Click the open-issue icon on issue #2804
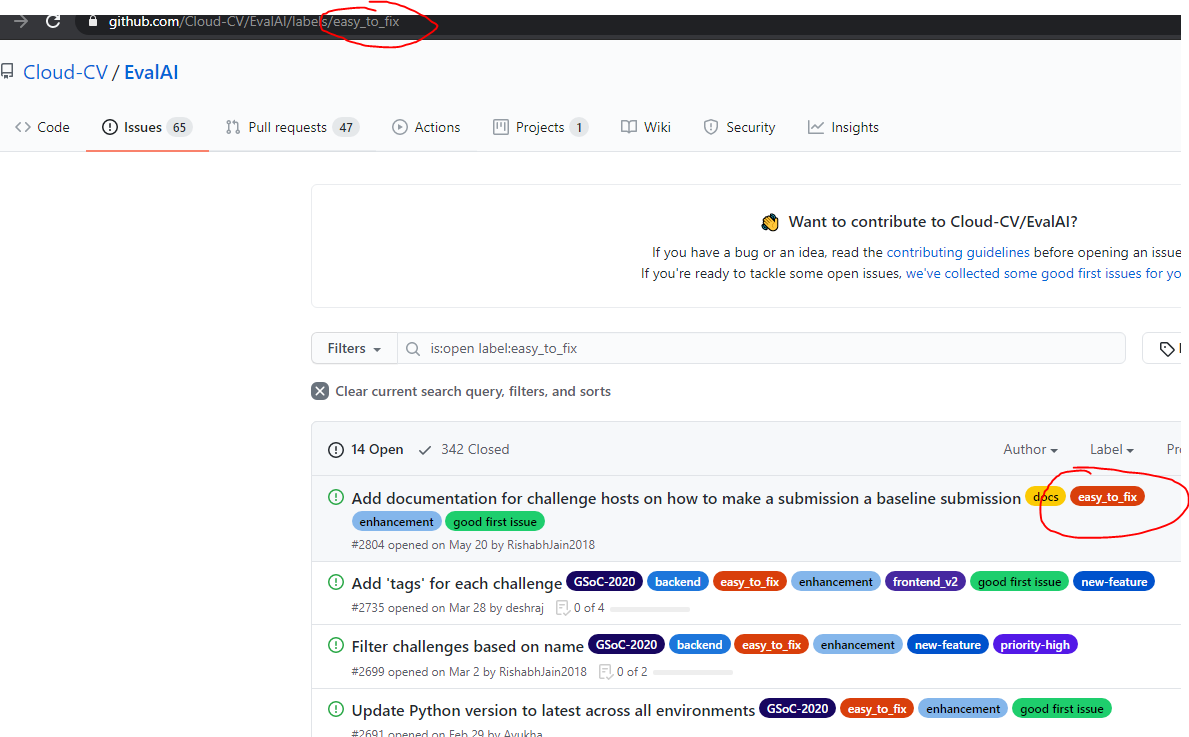The width and height of the screenshot is (1189, 737). (x=336, y=497)
